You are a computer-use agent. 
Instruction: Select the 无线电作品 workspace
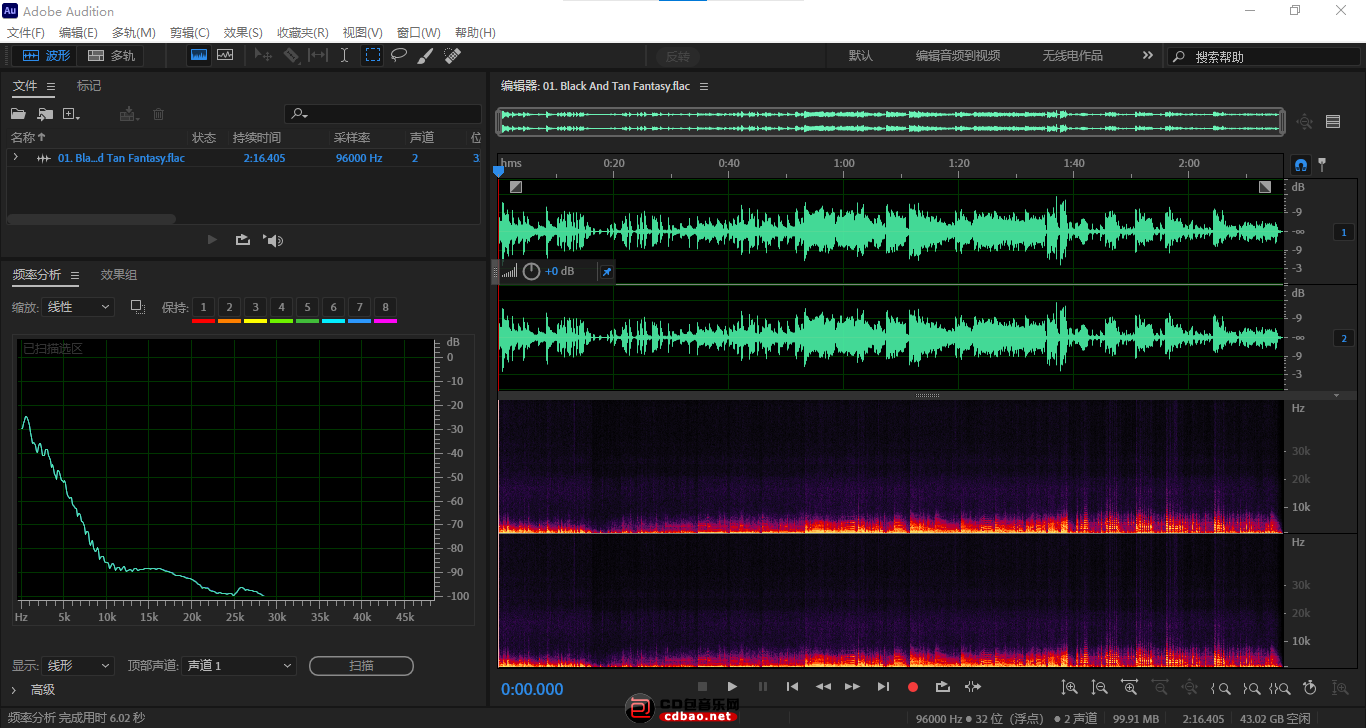click(x=1072, y=56)
